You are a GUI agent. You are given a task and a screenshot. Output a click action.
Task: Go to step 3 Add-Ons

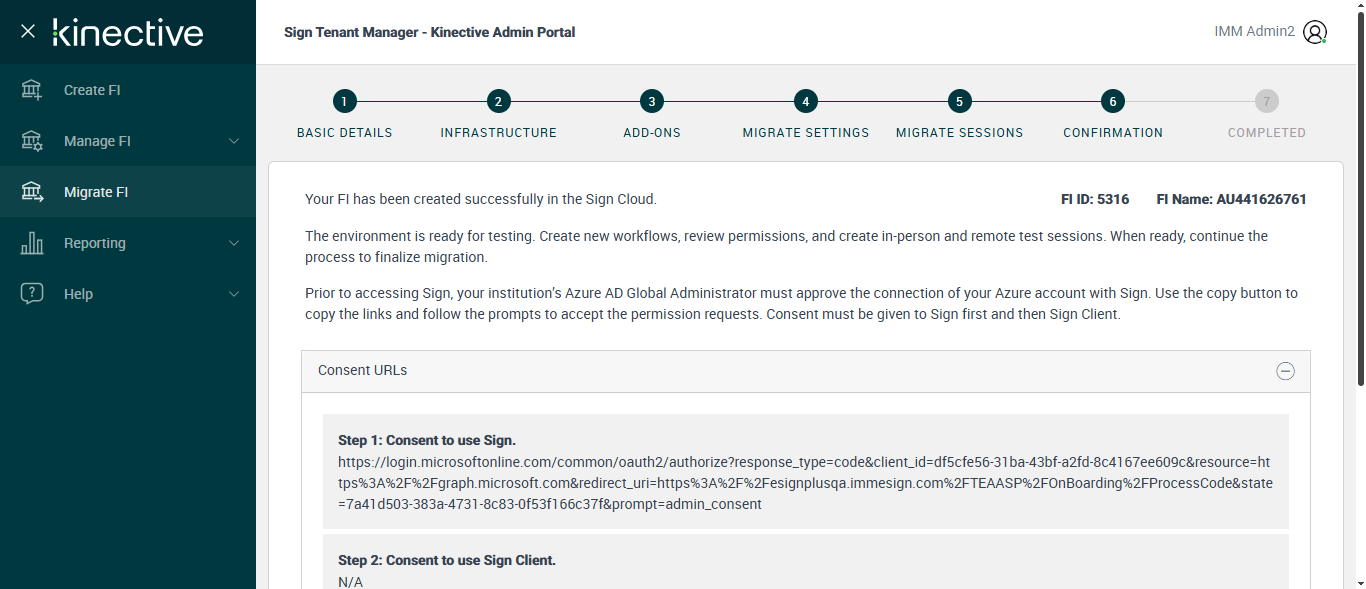(x=652, y=101)
